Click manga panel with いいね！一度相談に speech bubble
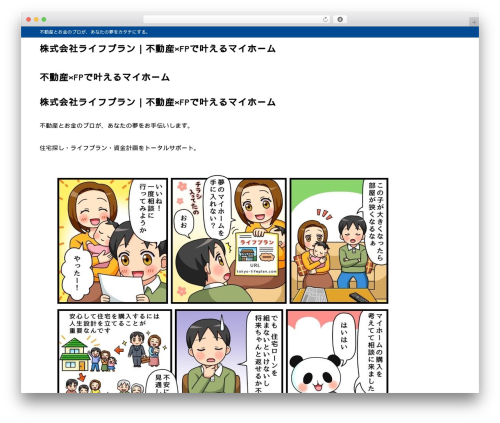500x423 pixels. [x=113, y=241]
